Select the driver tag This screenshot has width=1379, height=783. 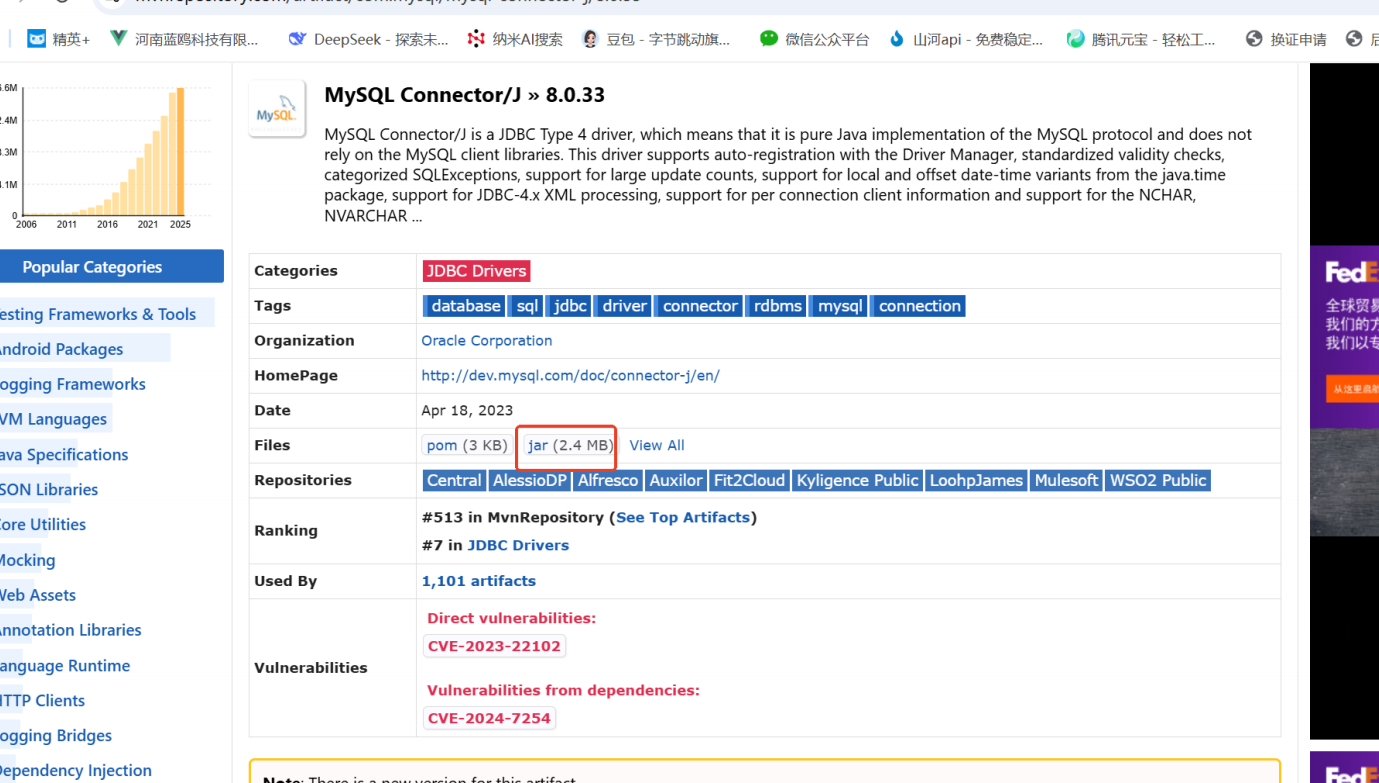click(624, 306)
